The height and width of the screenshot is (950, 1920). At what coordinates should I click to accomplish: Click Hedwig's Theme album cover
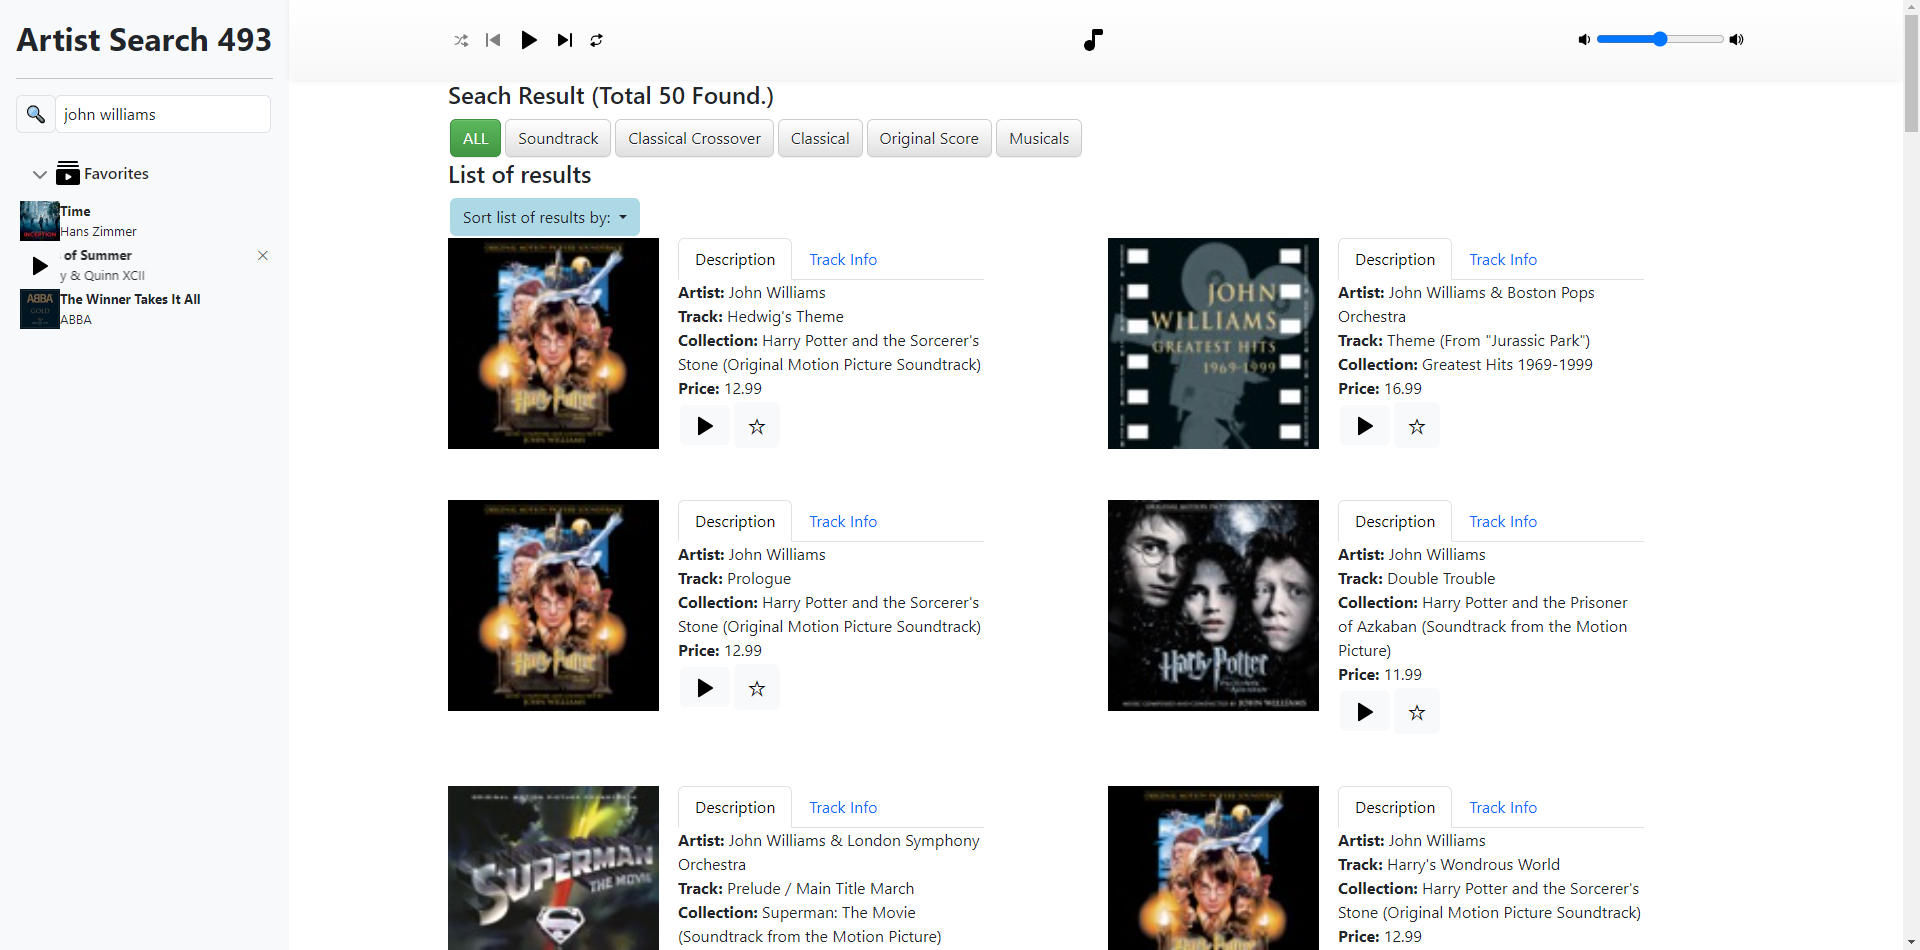coord(553,343)
